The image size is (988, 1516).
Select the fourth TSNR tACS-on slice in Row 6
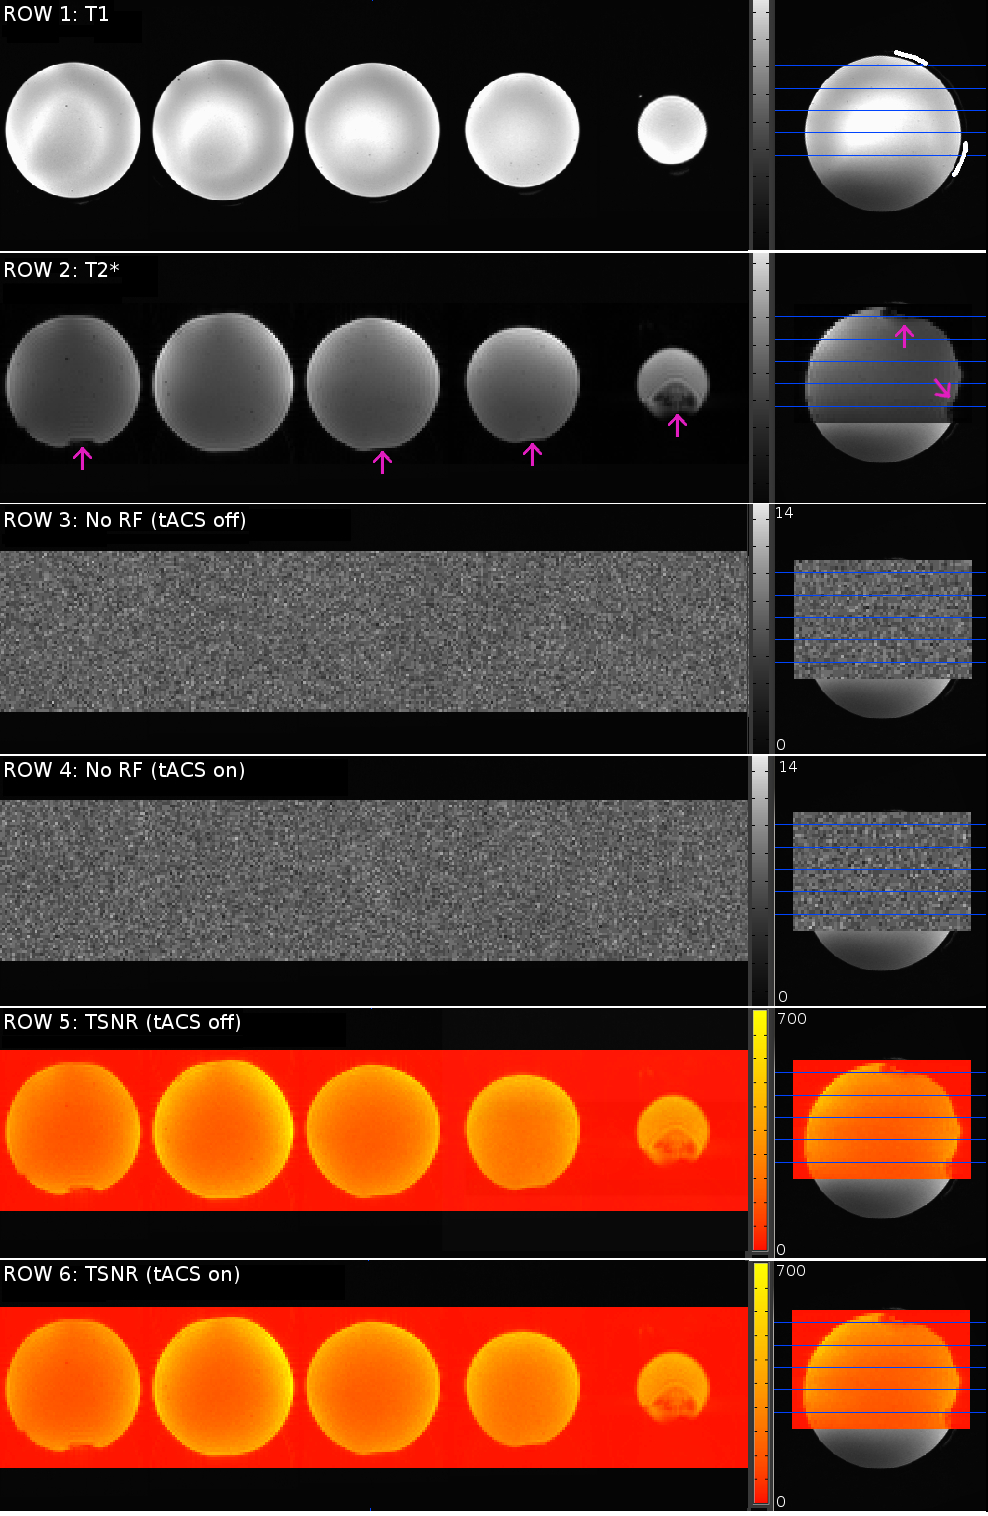coord(522,1388)
